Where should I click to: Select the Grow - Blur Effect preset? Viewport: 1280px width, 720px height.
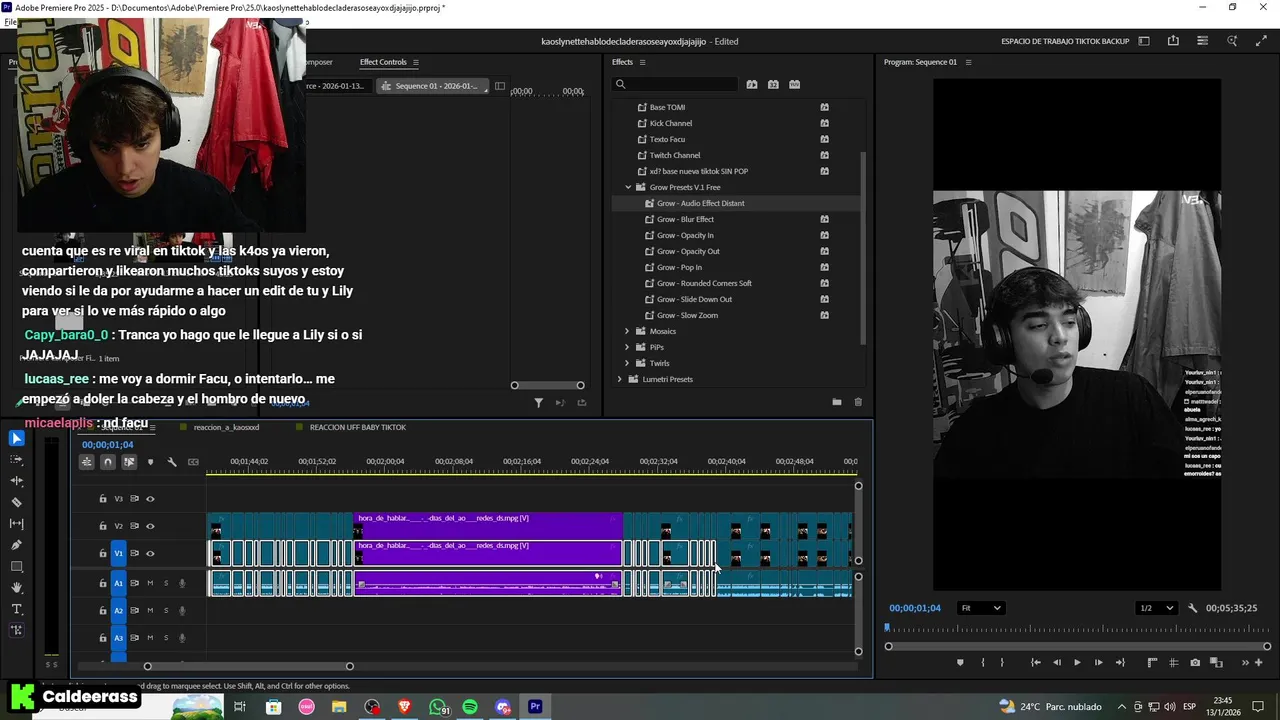[685, 219]
